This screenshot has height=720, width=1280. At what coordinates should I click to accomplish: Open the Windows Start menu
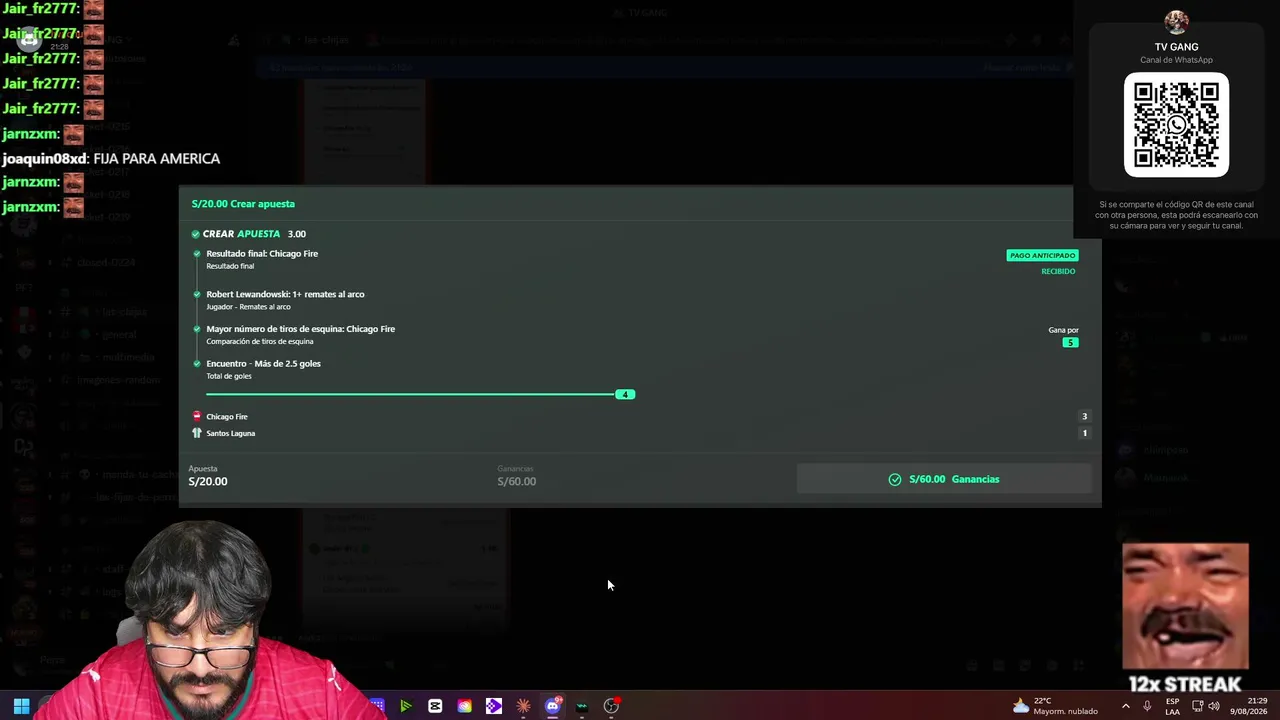(x=21, y=706)
